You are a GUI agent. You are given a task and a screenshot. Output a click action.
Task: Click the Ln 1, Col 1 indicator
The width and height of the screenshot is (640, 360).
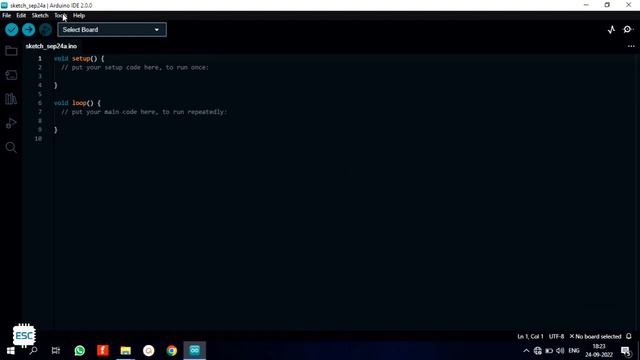tap(530, 336)
